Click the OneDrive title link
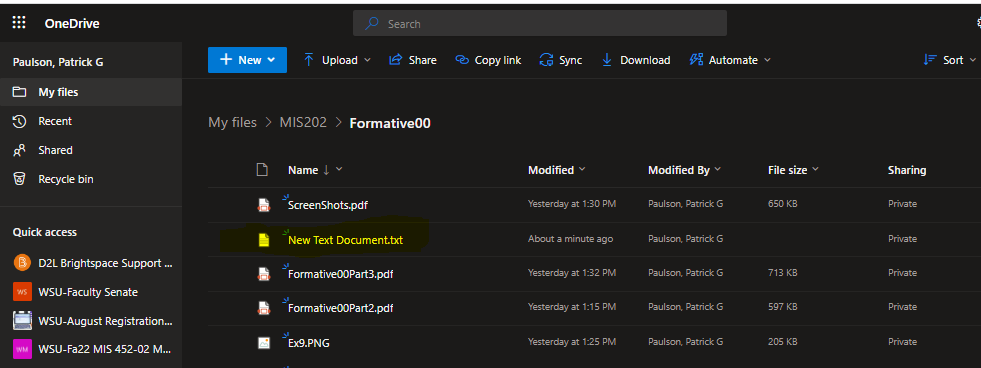981x368 pixels. point(72,24)
